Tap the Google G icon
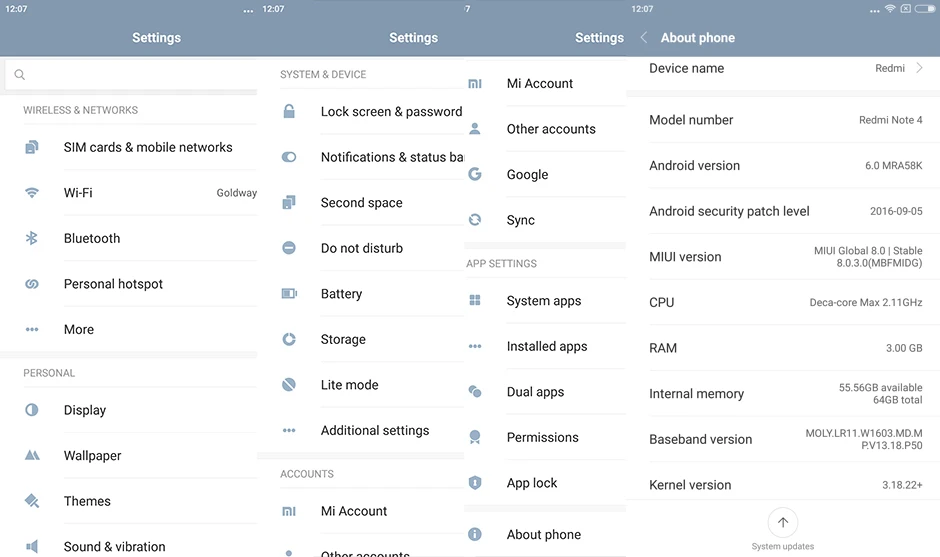This screenshot has height=557, width=940. click(x=475, y=174)
